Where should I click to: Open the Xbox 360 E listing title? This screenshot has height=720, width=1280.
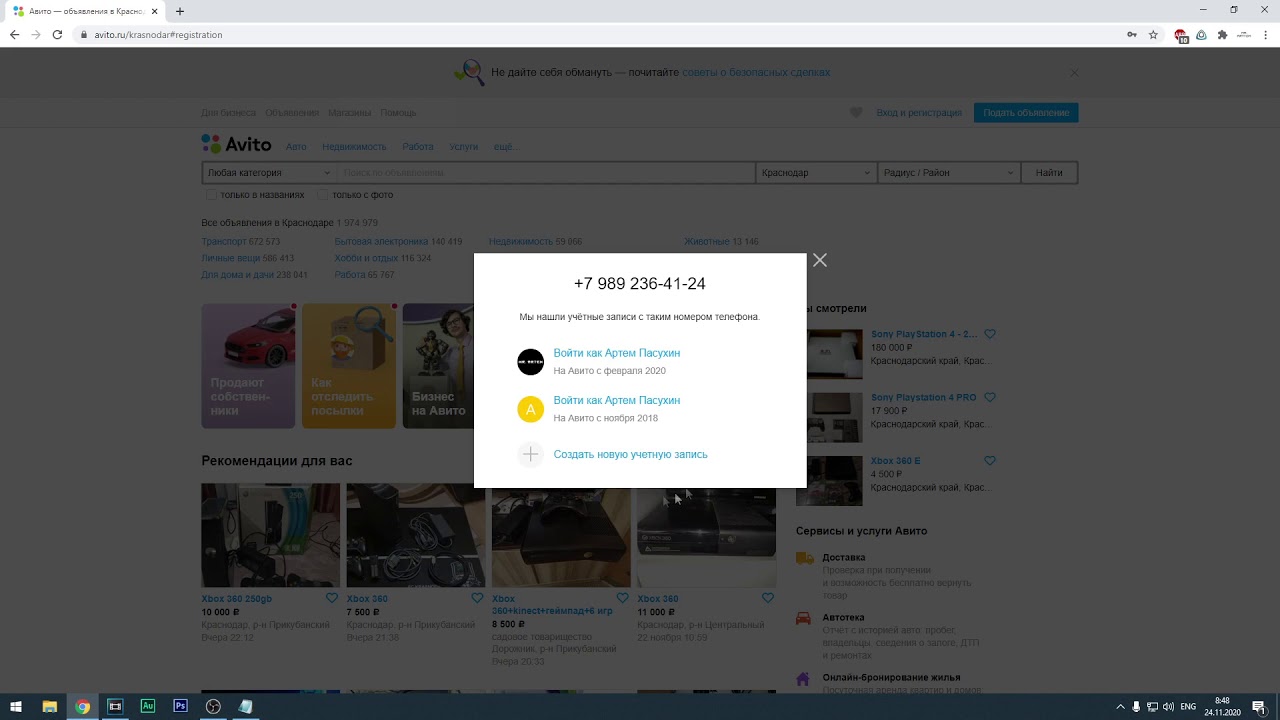896,461
